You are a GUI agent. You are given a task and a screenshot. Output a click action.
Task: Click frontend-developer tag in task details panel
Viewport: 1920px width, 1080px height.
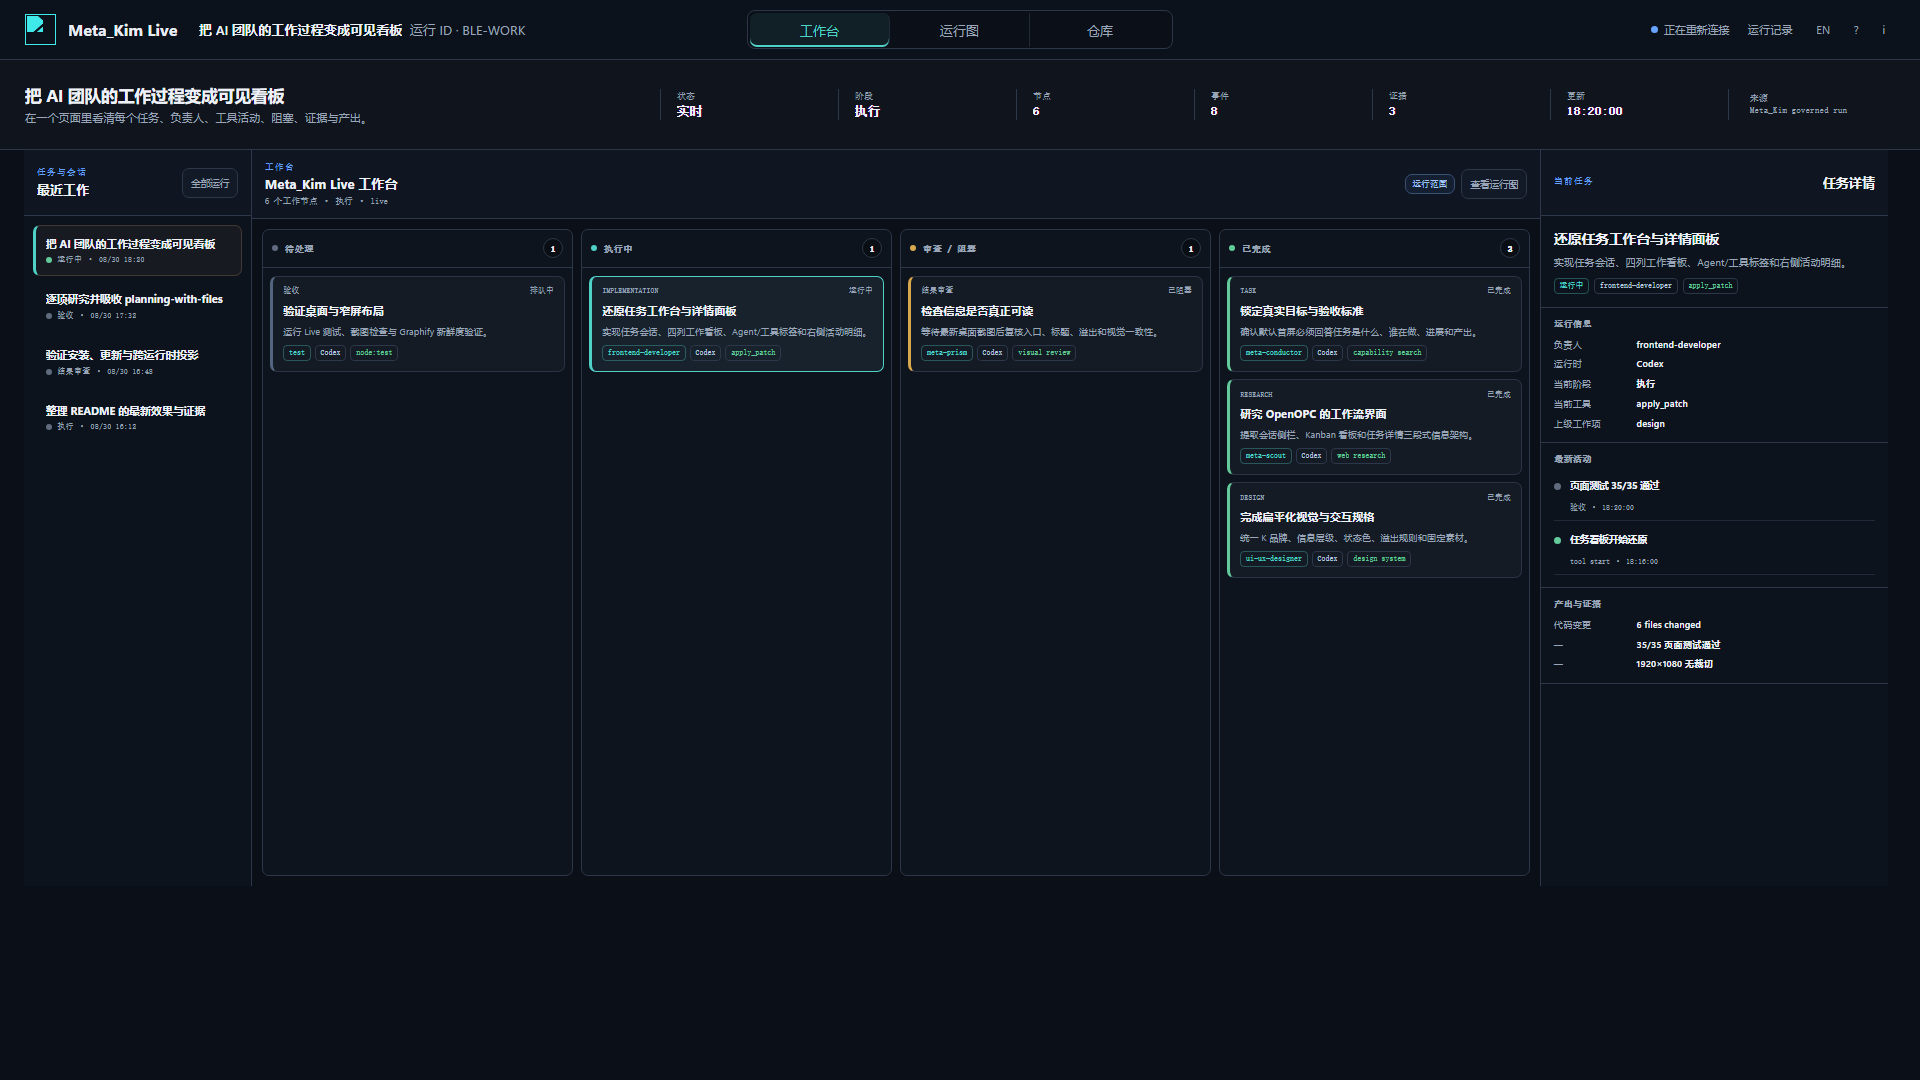pos(1636,286)
